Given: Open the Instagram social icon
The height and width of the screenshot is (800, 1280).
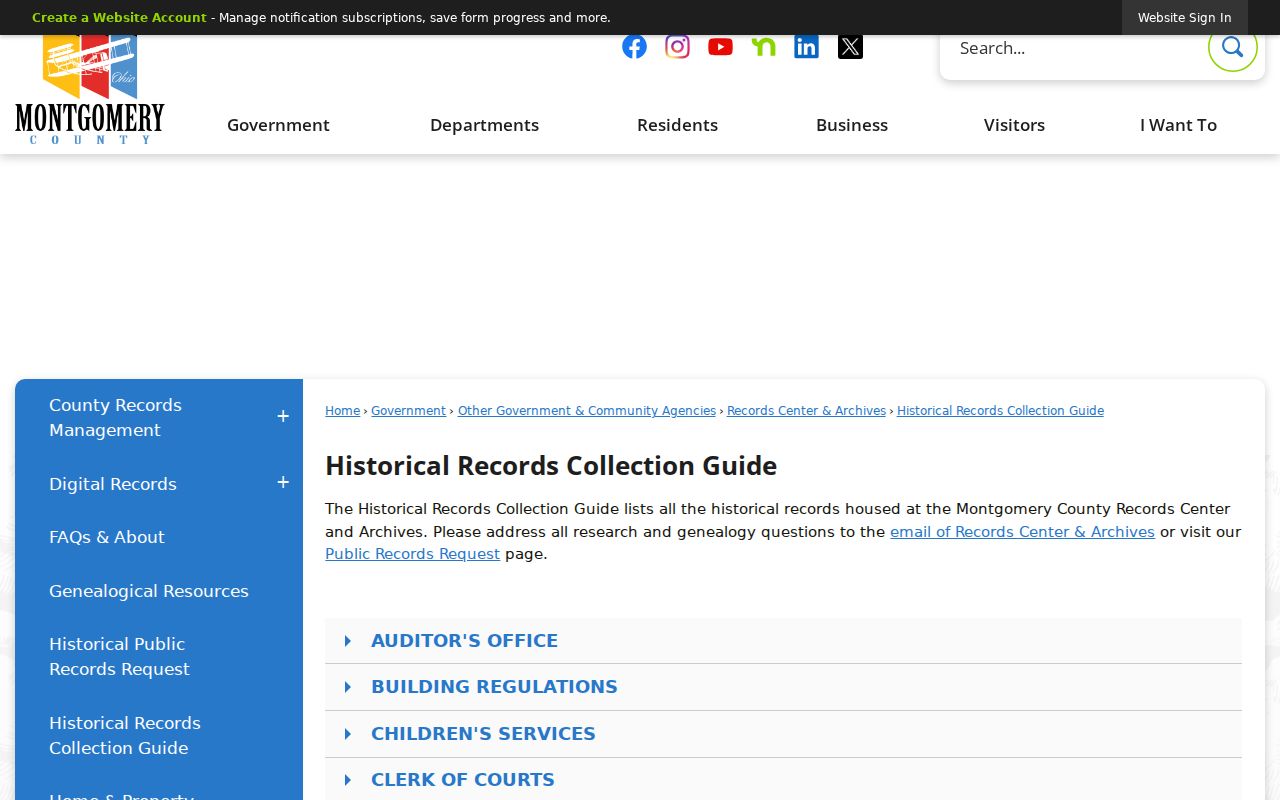Looking at the screenshot, I should pyautogui.click(x=677, y=47).
